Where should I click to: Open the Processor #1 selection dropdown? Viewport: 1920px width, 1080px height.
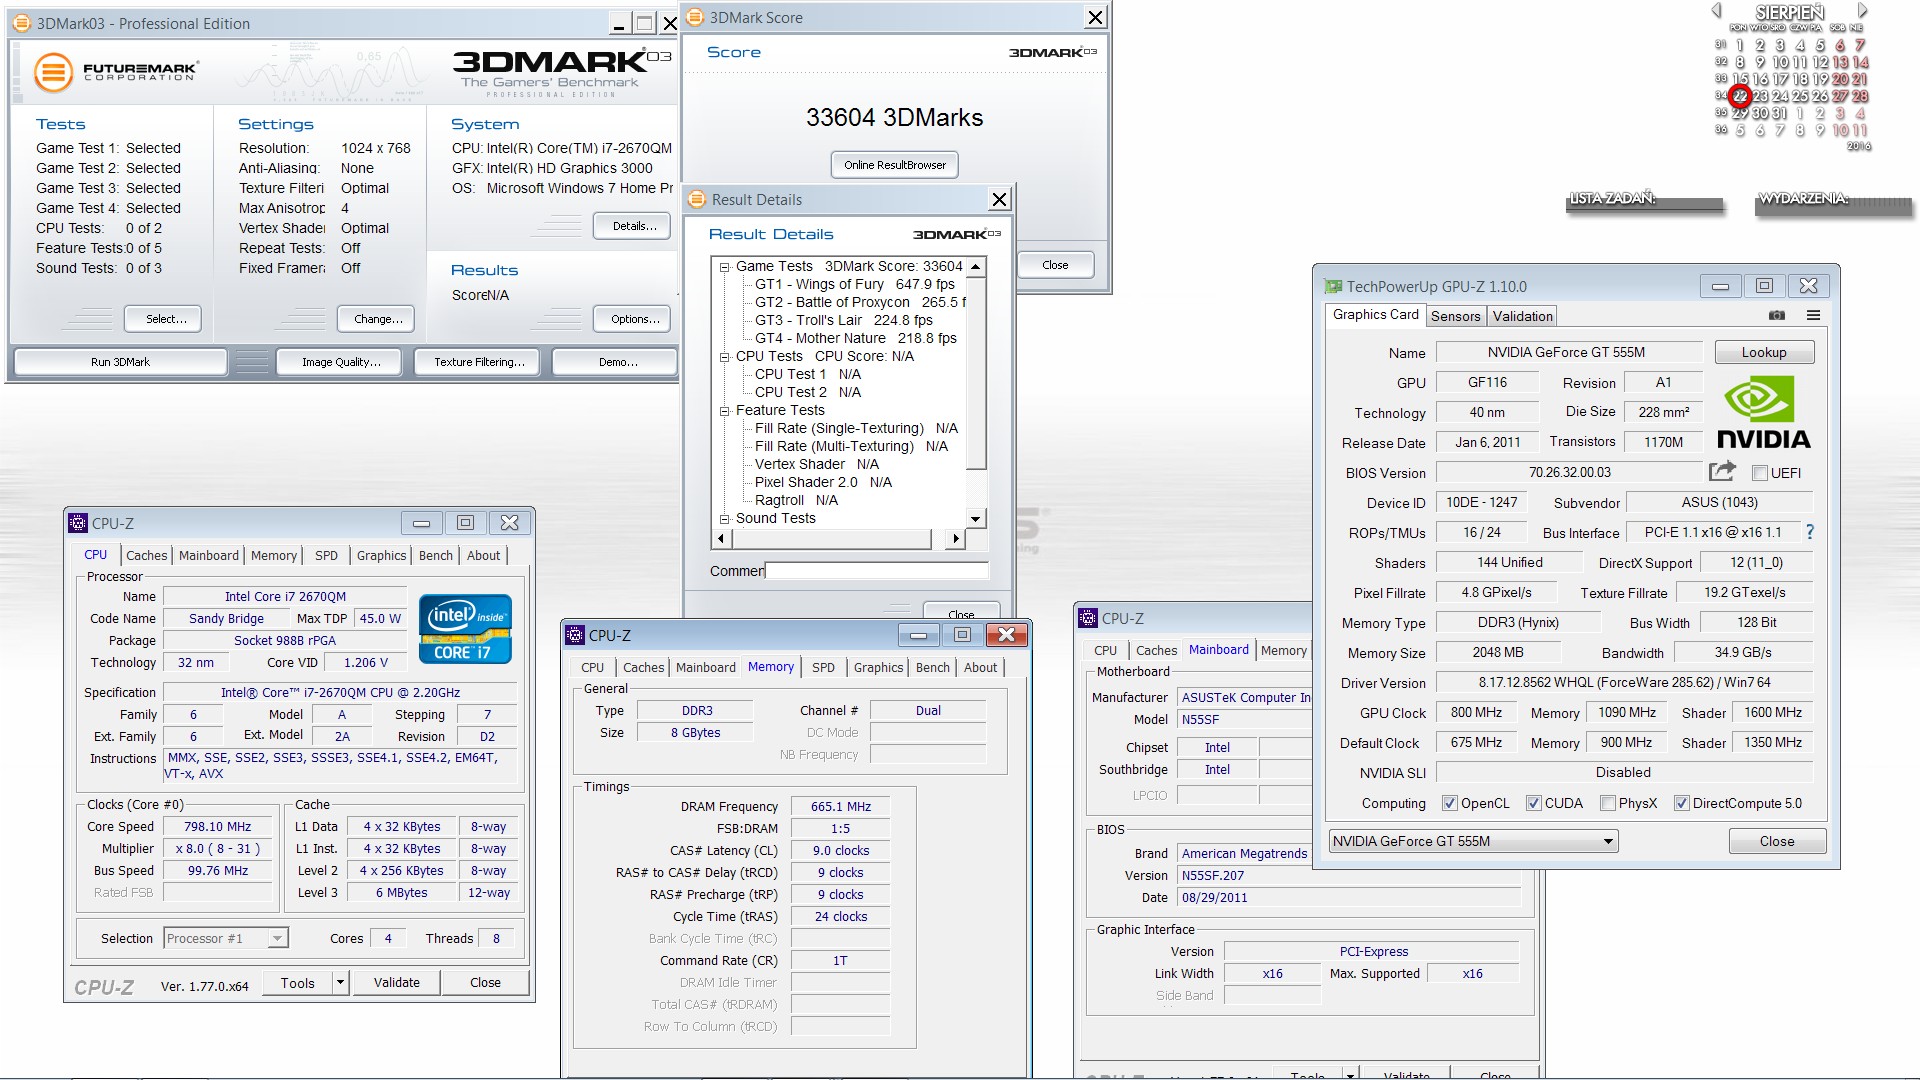click(x=226, y=938)
